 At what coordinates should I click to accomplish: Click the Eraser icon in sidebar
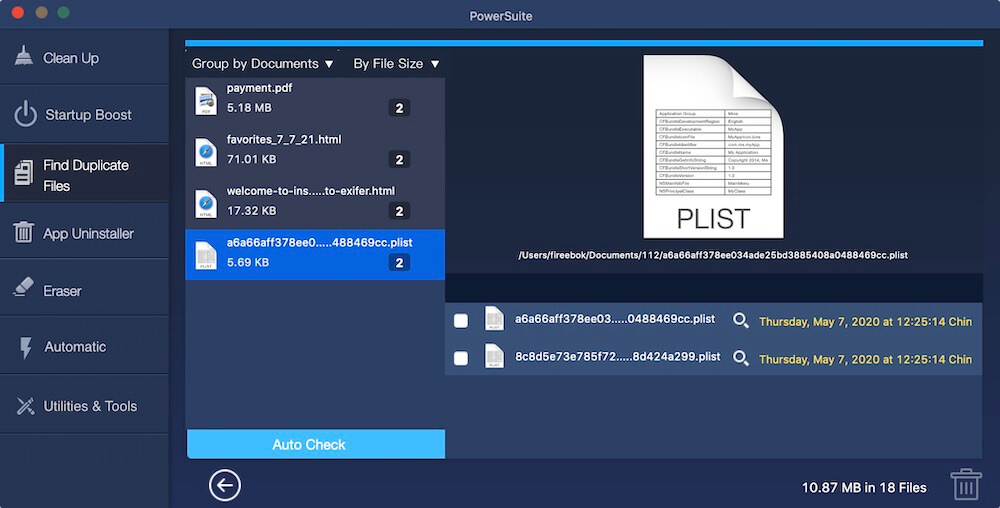click(x=24, y=287)
